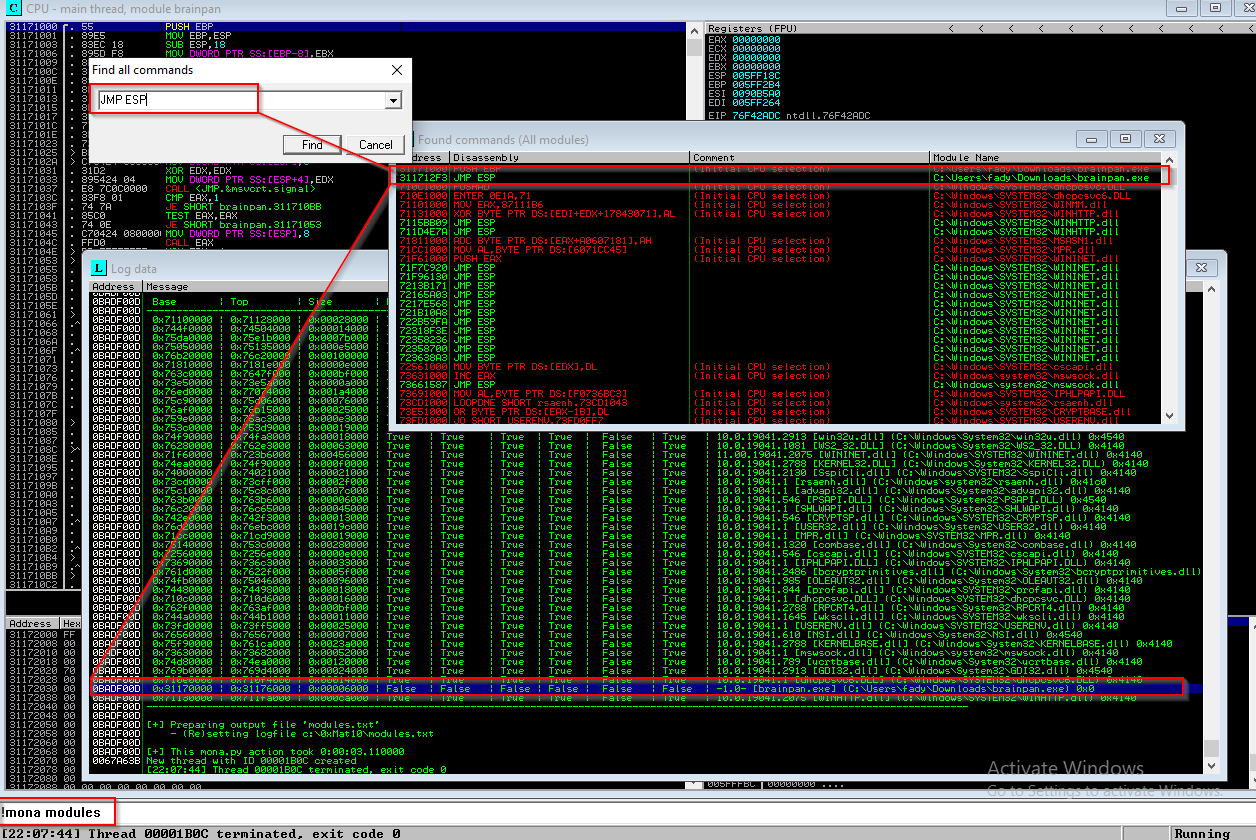Close the Find all commands dialog

397,71
